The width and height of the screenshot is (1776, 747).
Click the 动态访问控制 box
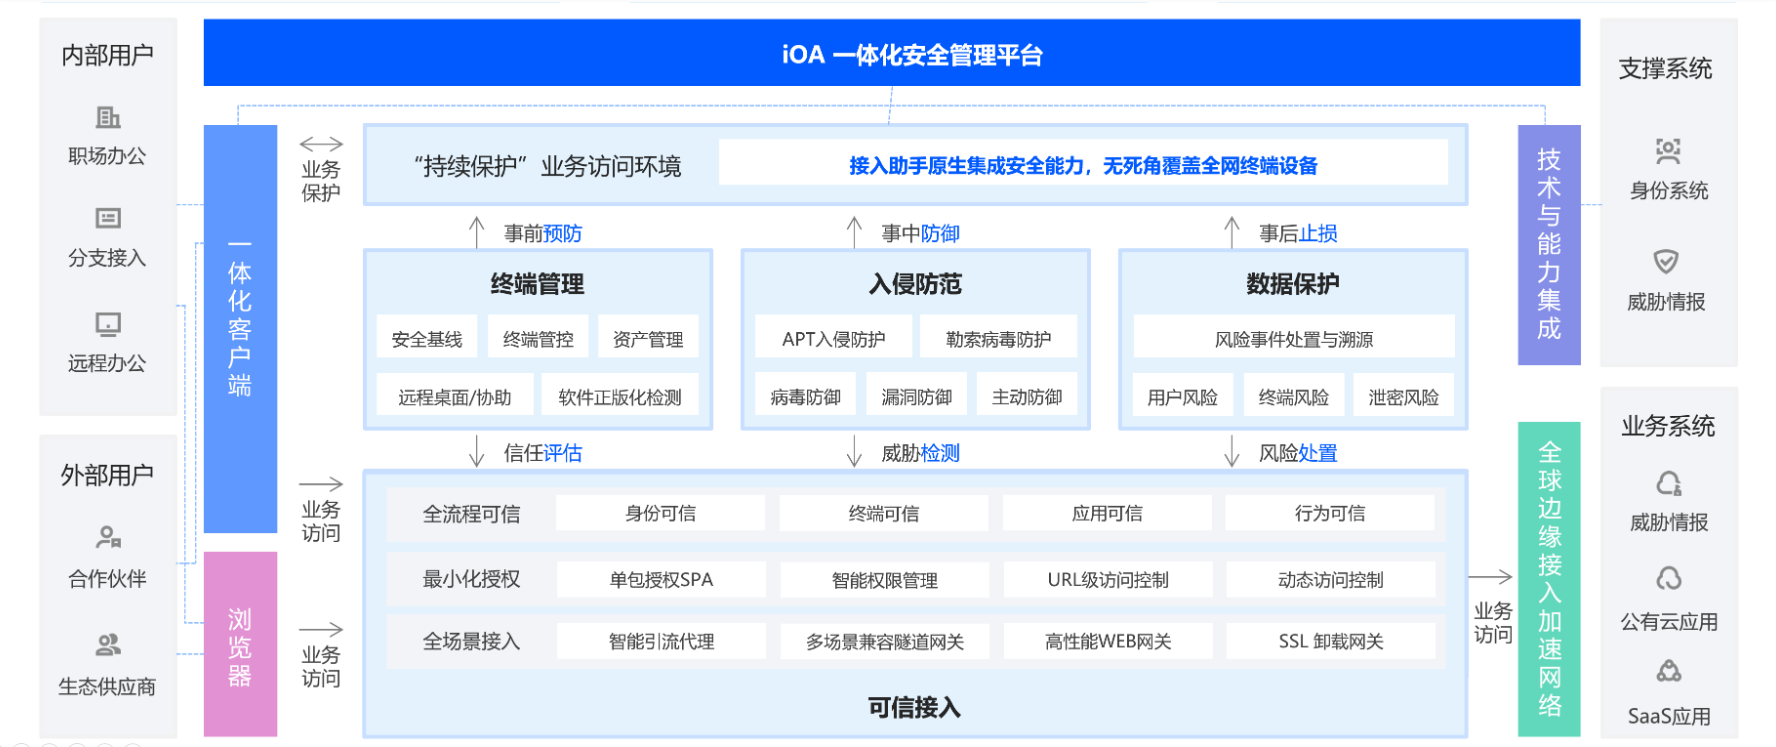coord(1330,579)
